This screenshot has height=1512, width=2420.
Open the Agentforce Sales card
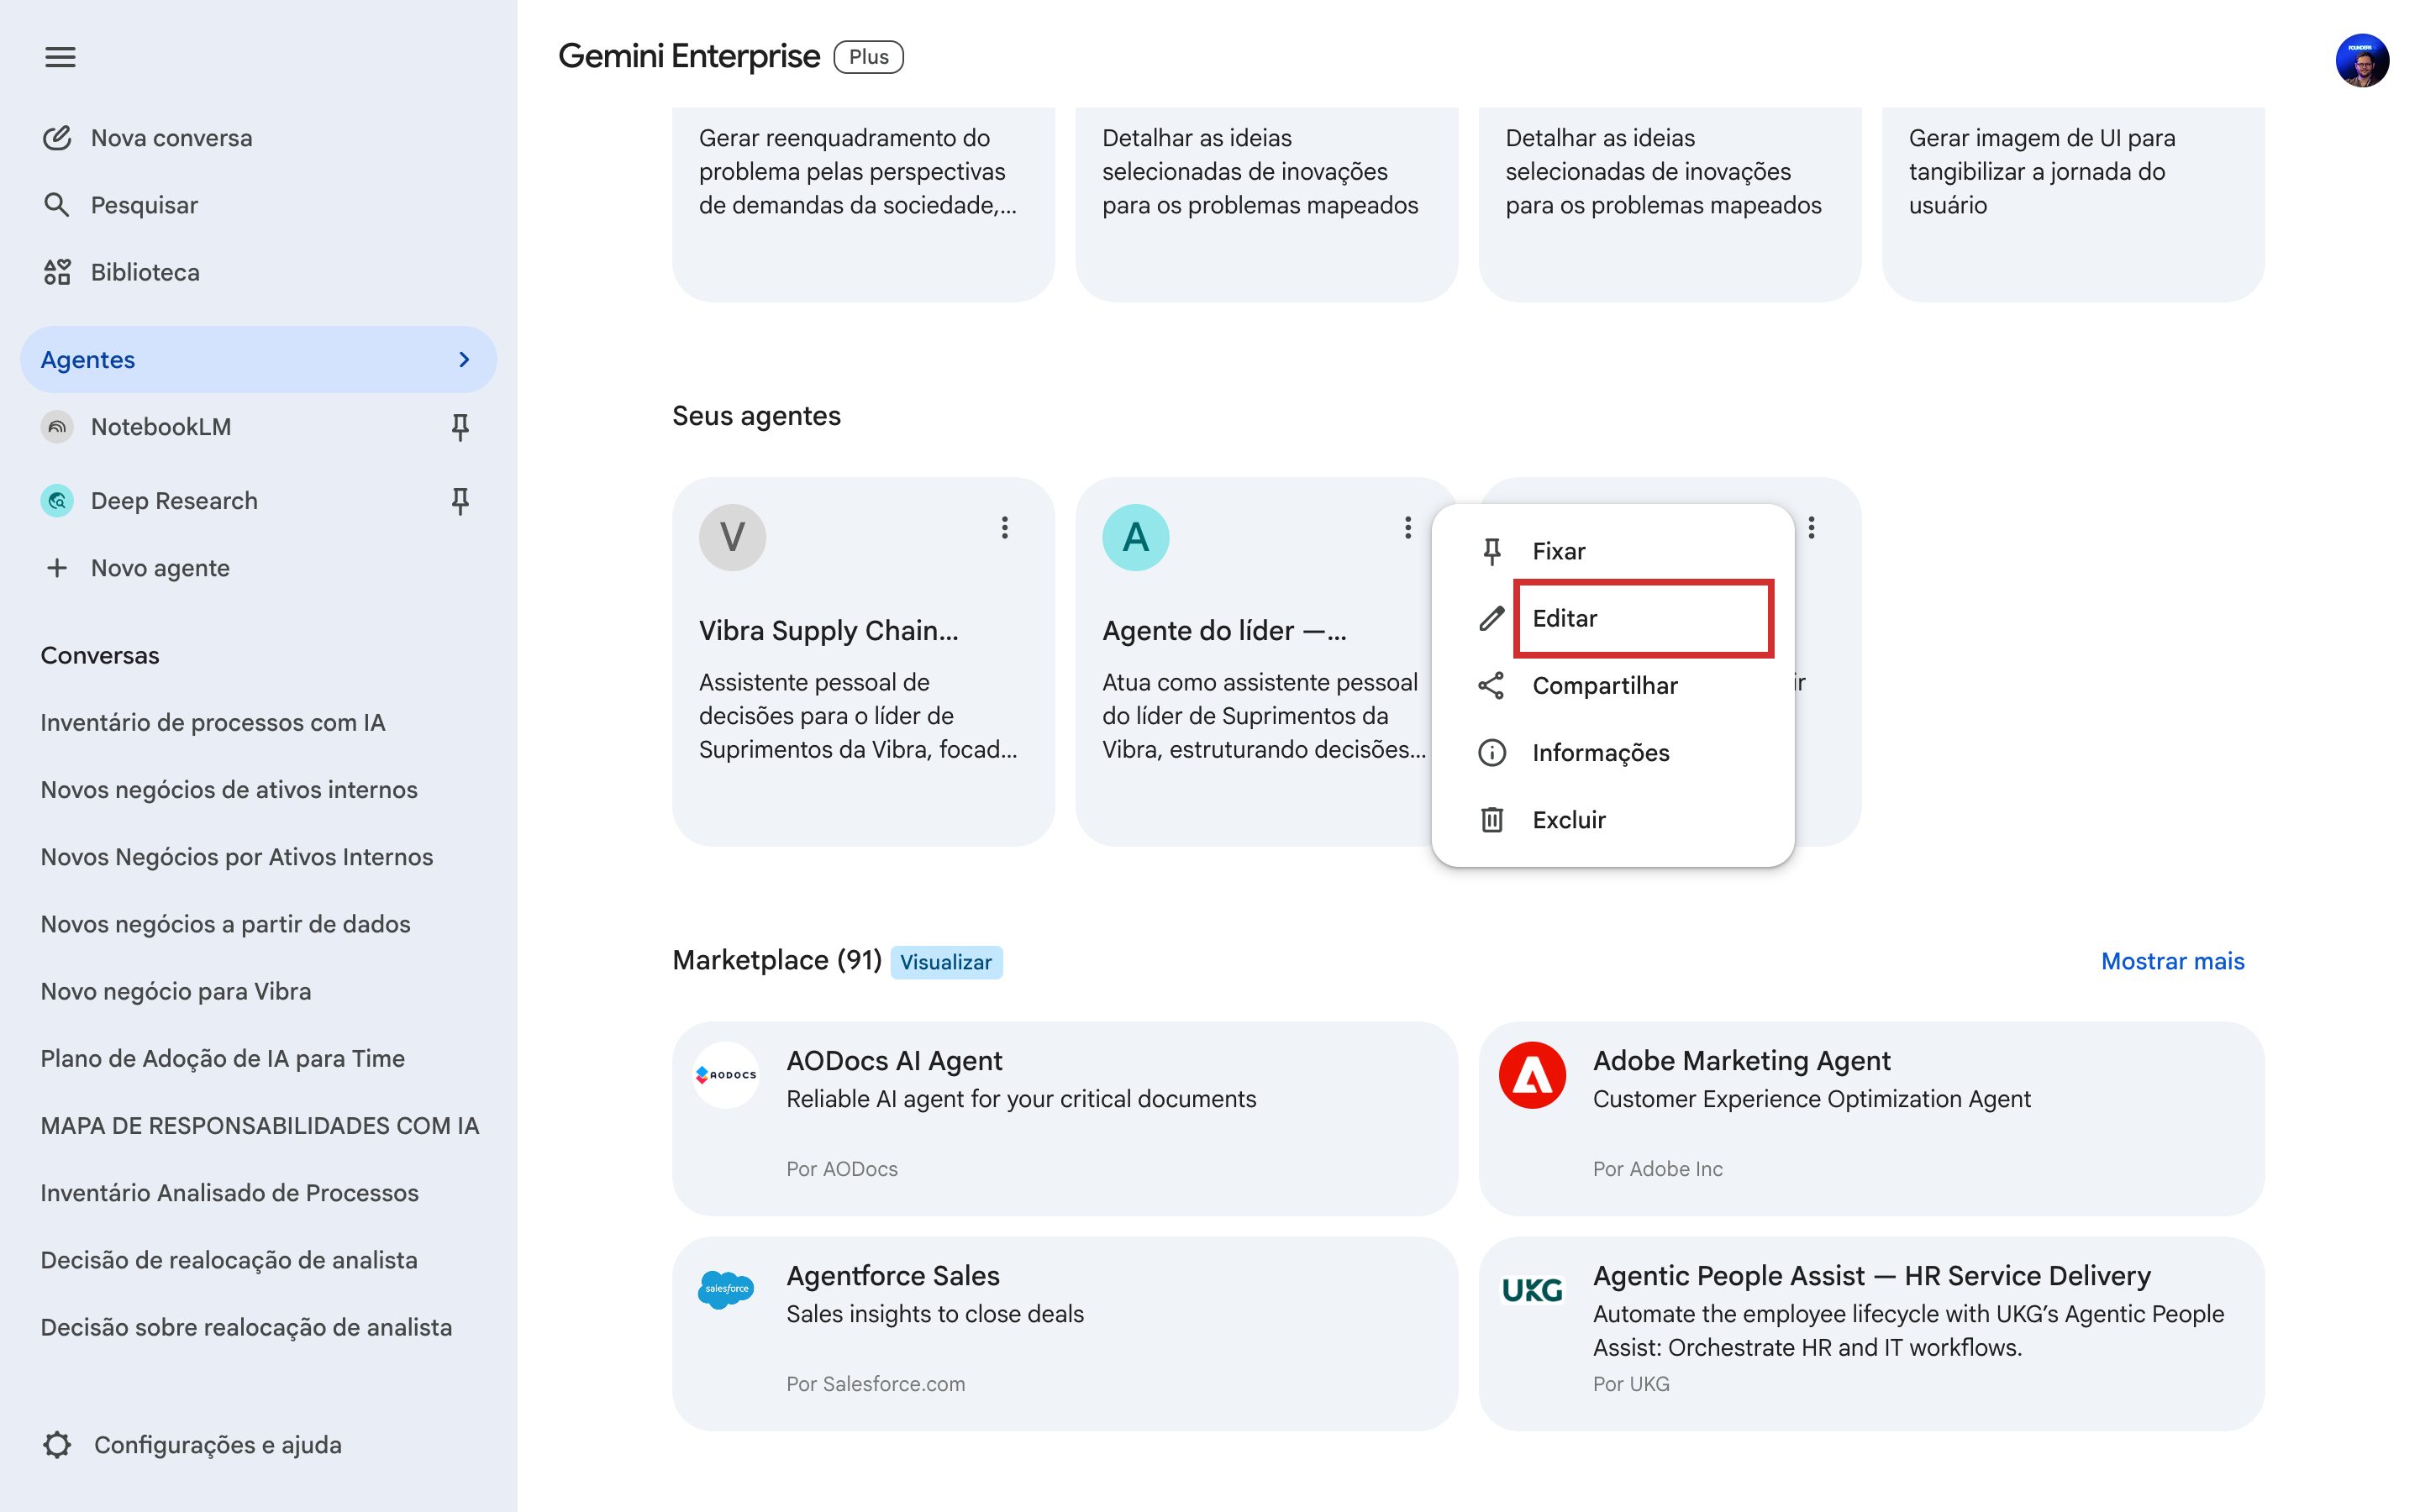click(1064, 1333)
